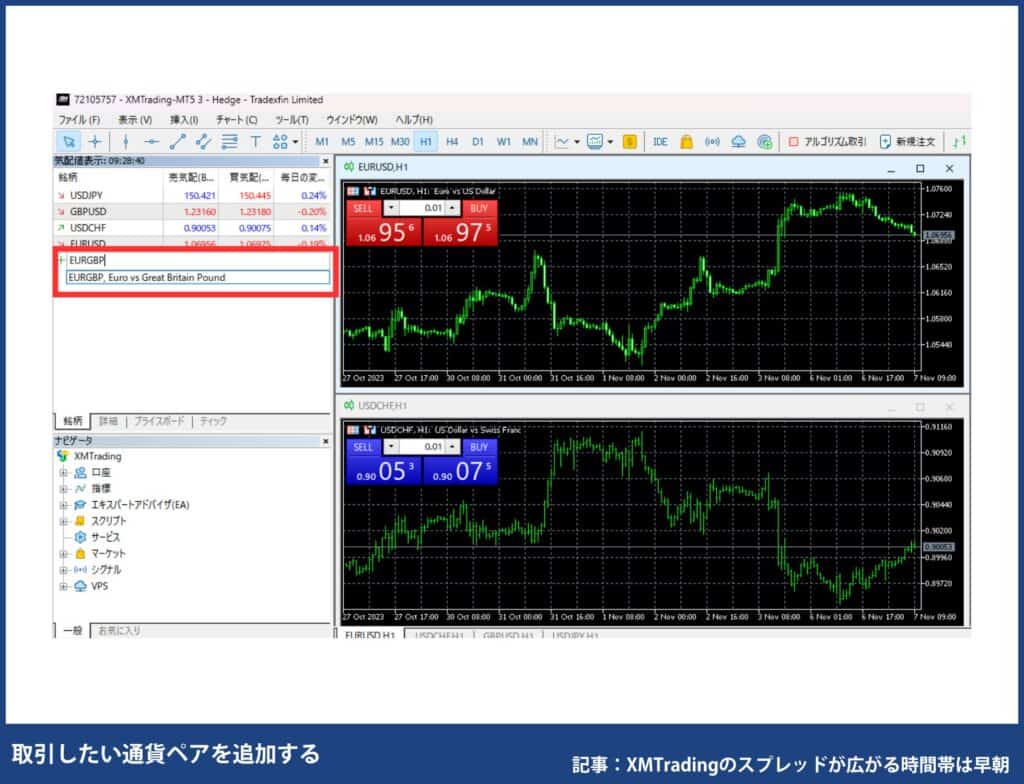The height and width of the screenshot is (784, 1024).
Task: Switch chart to M1 timeframe
Action: tap(322, 142)
